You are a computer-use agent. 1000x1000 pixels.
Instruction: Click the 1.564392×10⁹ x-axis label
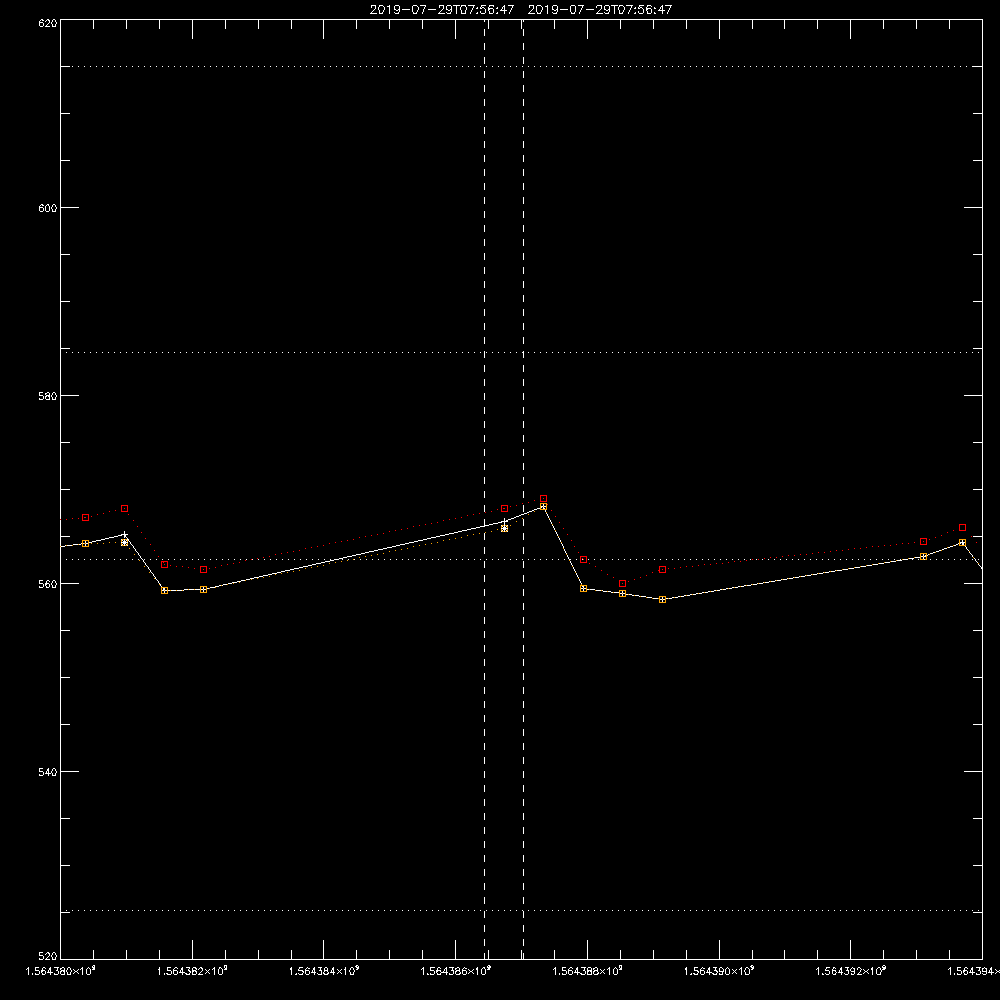pyautogui.click(x=851, y=971)
